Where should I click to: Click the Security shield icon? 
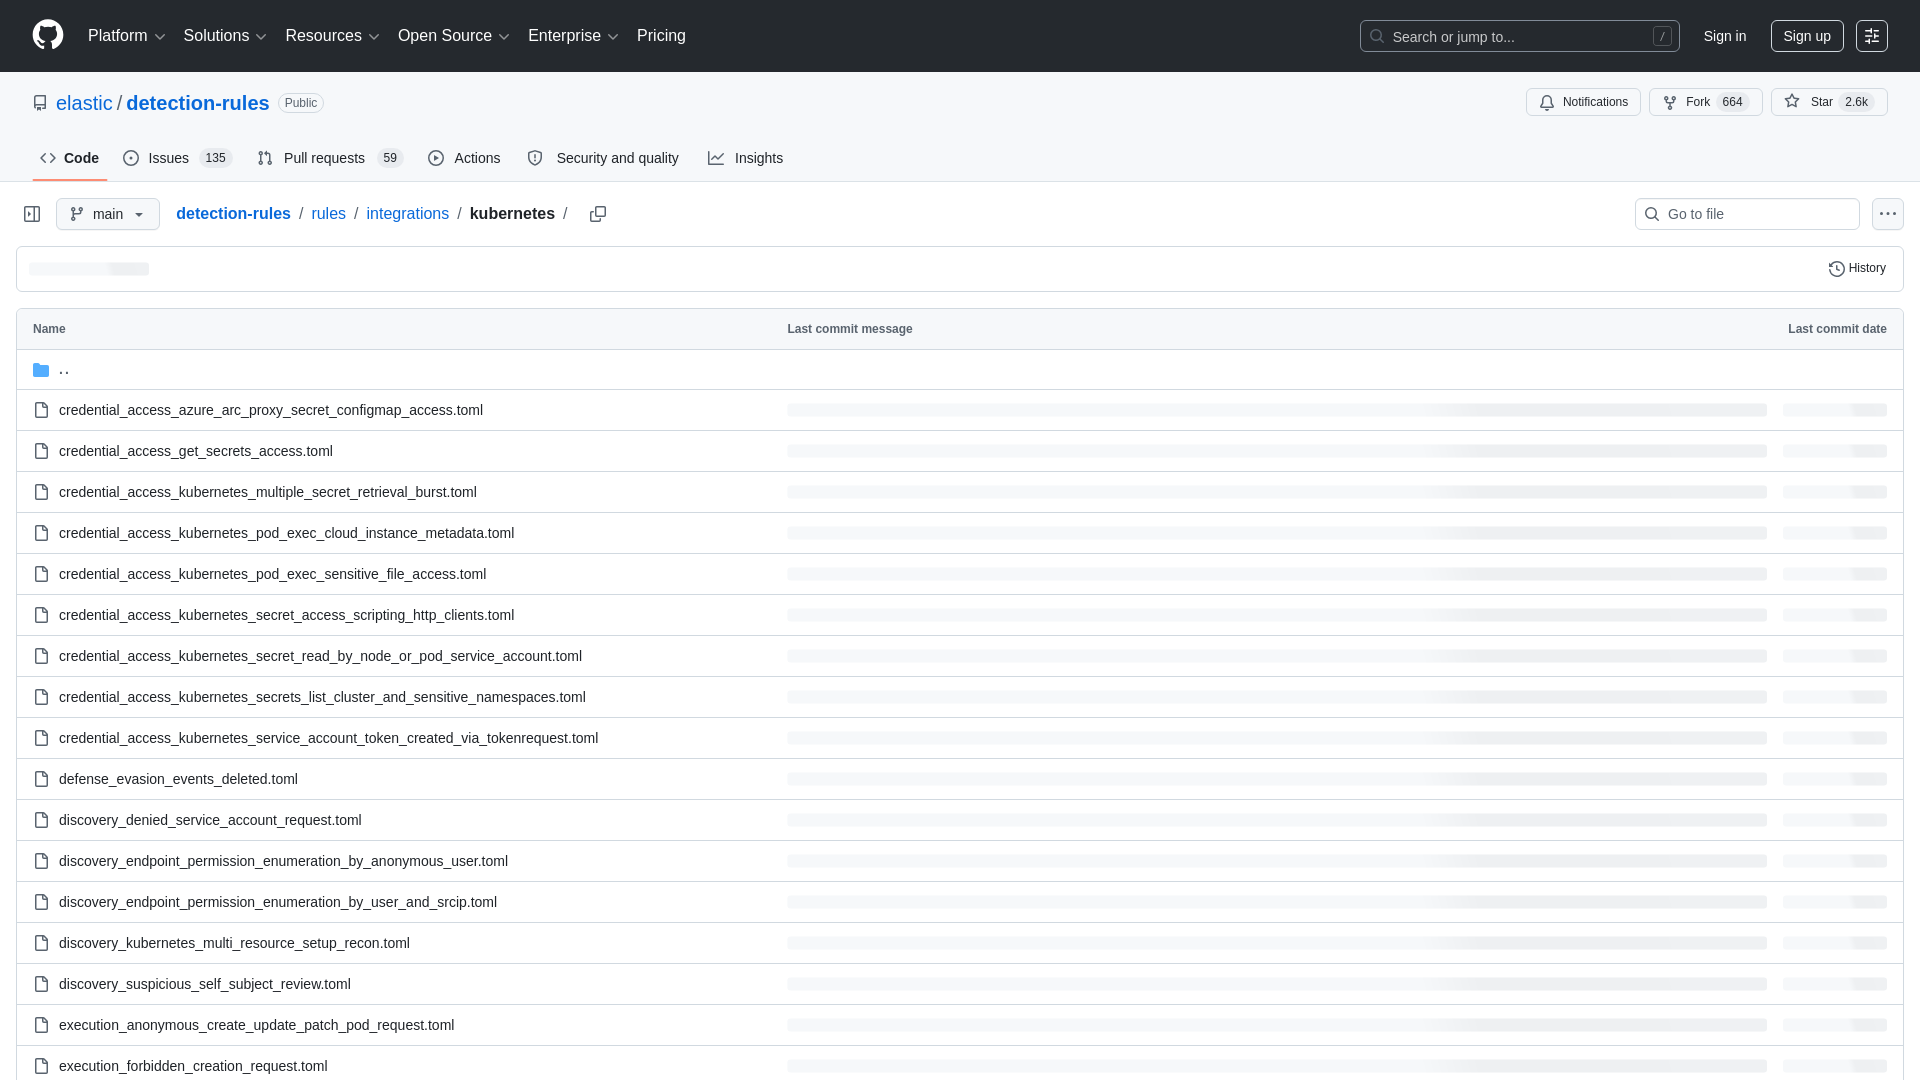[535, 158]
